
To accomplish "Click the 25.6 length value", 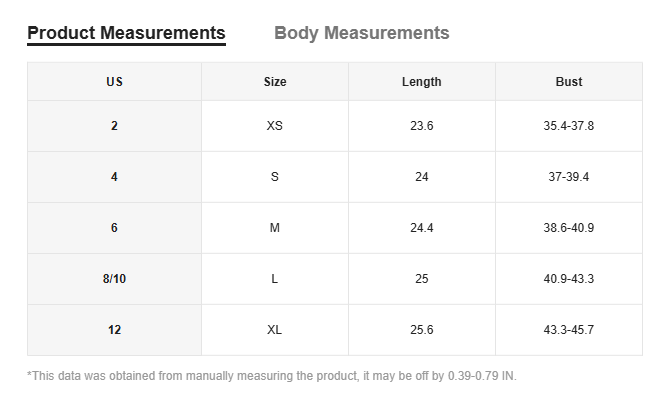I will pos(422,330).
